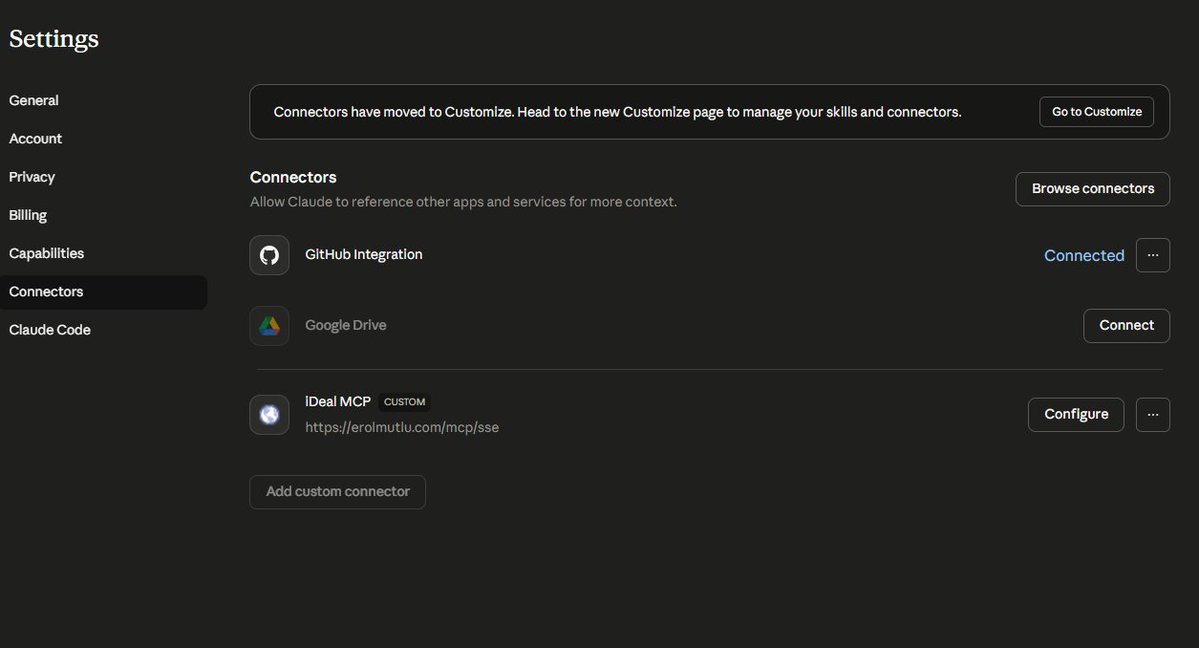Go to Privacy settings
Viewport: 1199px width, 648px height.
coord(32,177)
